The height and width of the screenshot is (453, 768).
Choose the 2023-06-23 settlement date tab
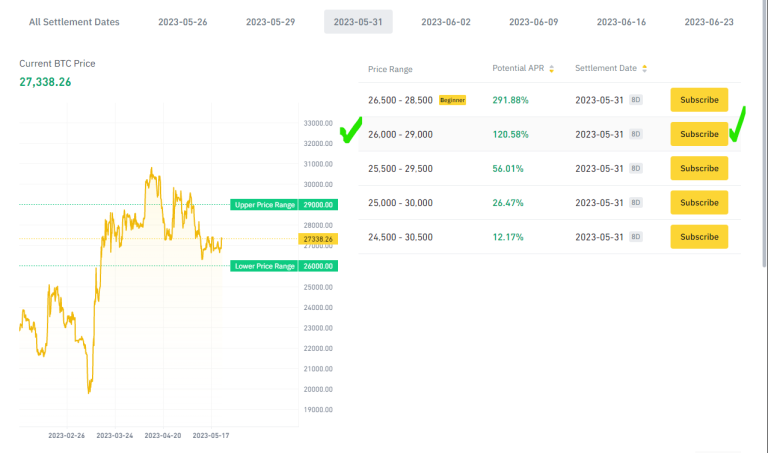pyautogui.click(x=709, y=21)
